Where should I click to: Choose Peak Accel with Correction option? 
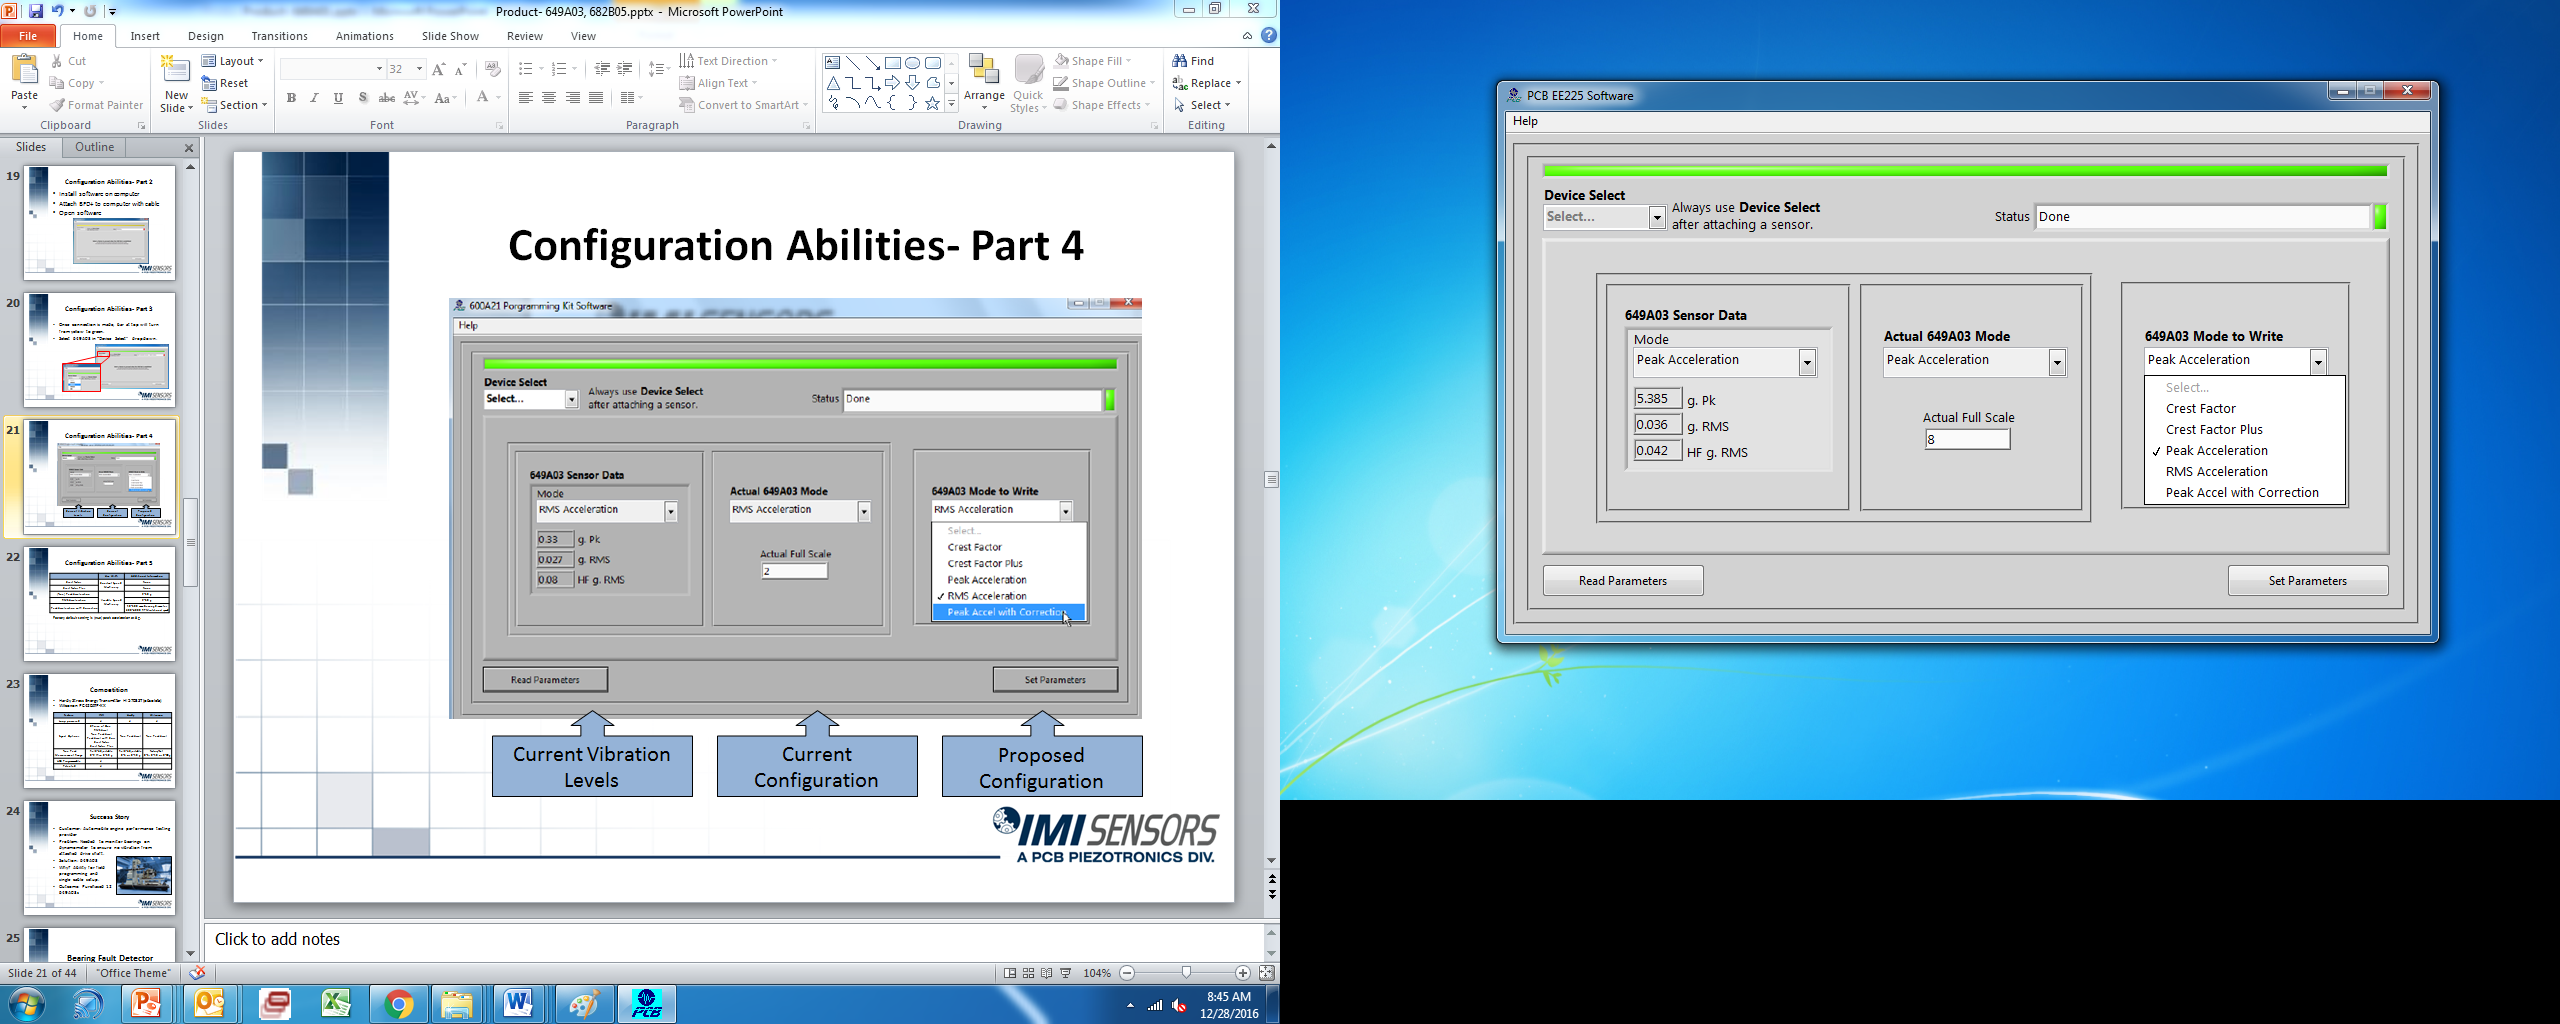[2245, 493]
